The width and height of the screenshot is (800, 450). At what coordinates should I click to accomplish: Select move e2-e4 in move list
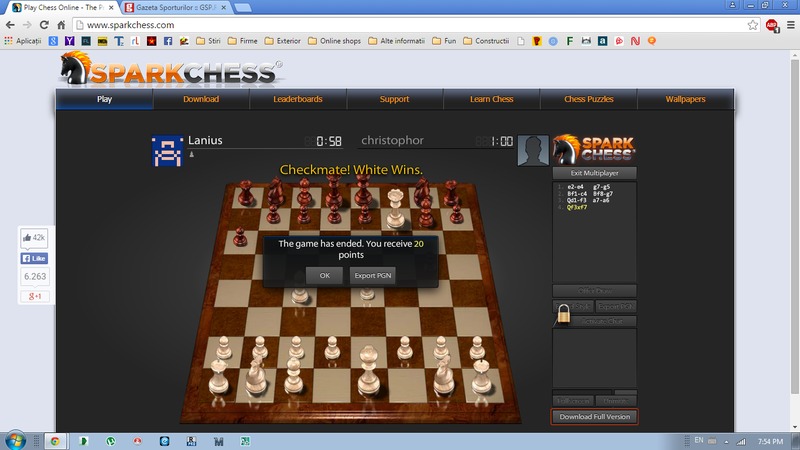[x=576, y=187]
